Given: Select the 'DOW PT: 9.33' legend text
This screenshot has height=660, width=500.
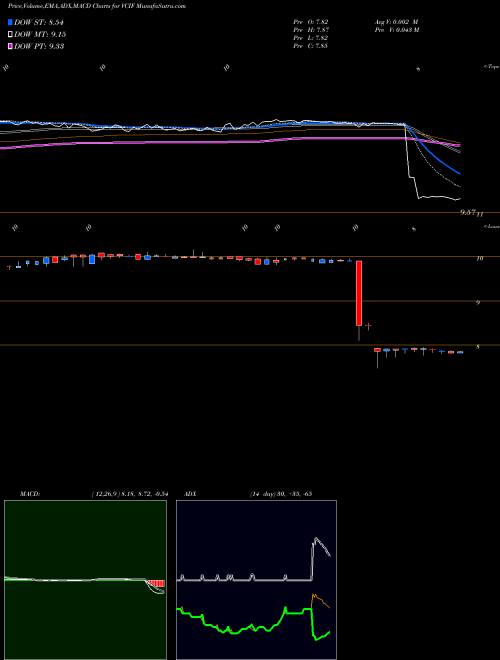Looking at the screenshot, I should (39, 46).
